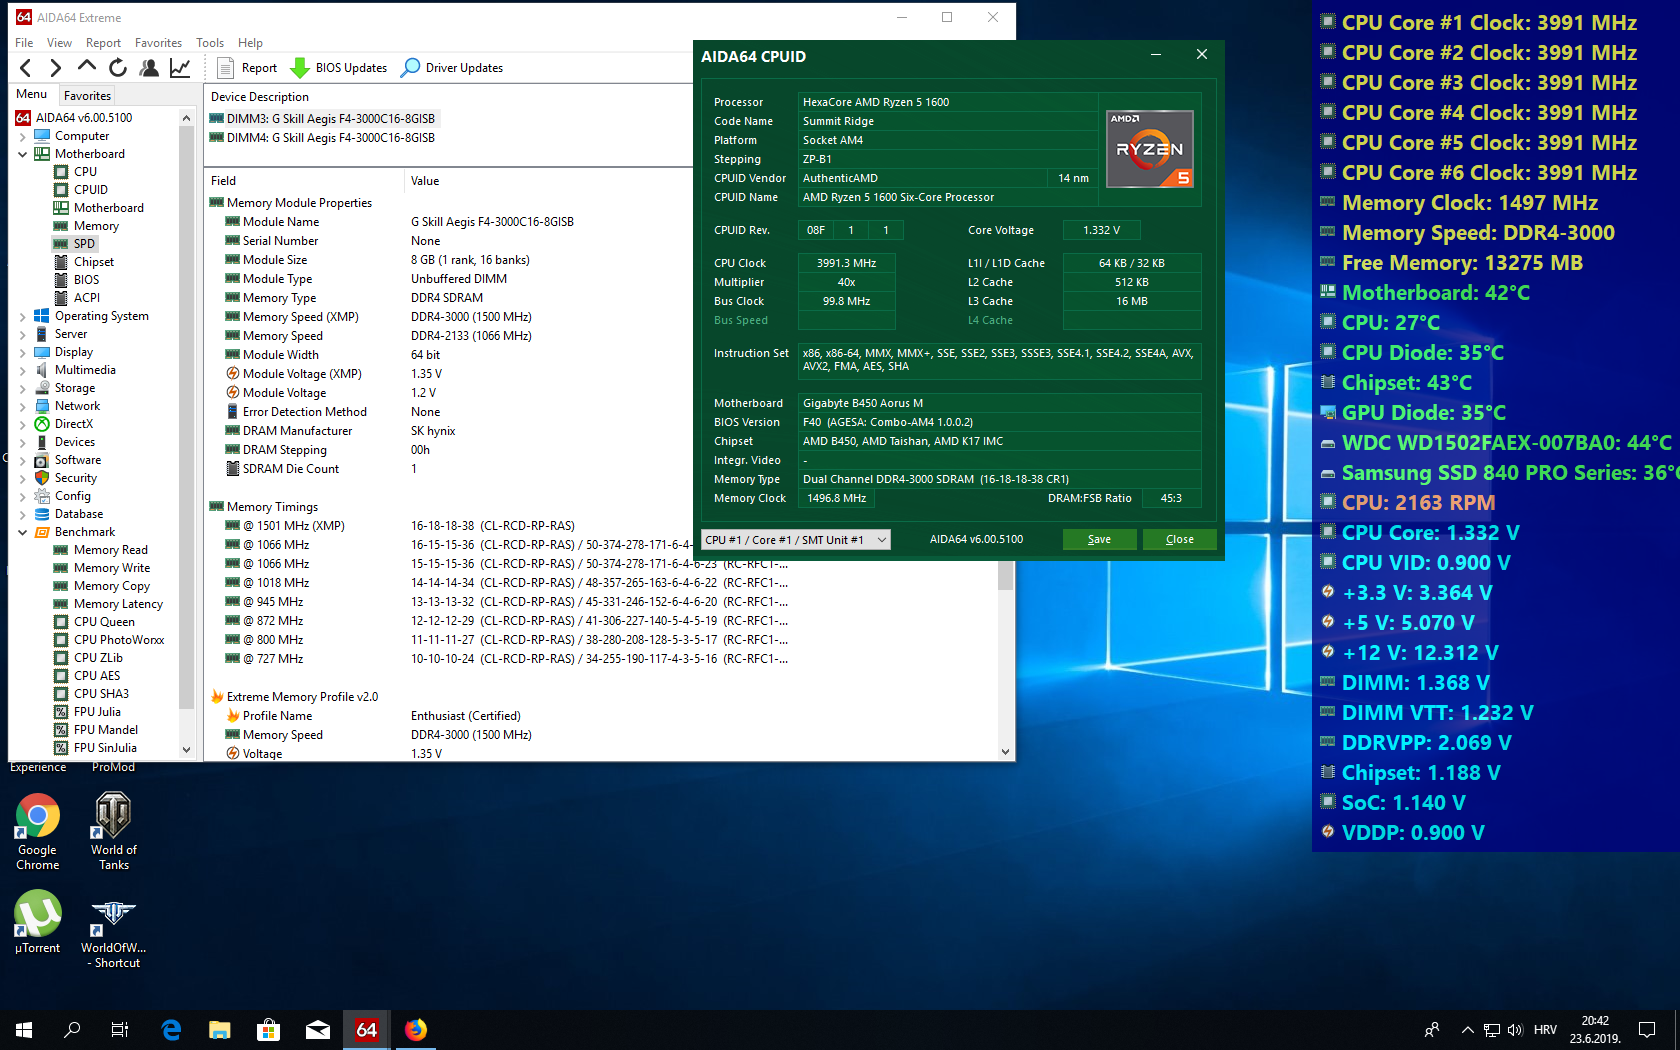This screenshot has height=1050, width=1680.
Task: Expand the Security tree node
Action: 22,478
